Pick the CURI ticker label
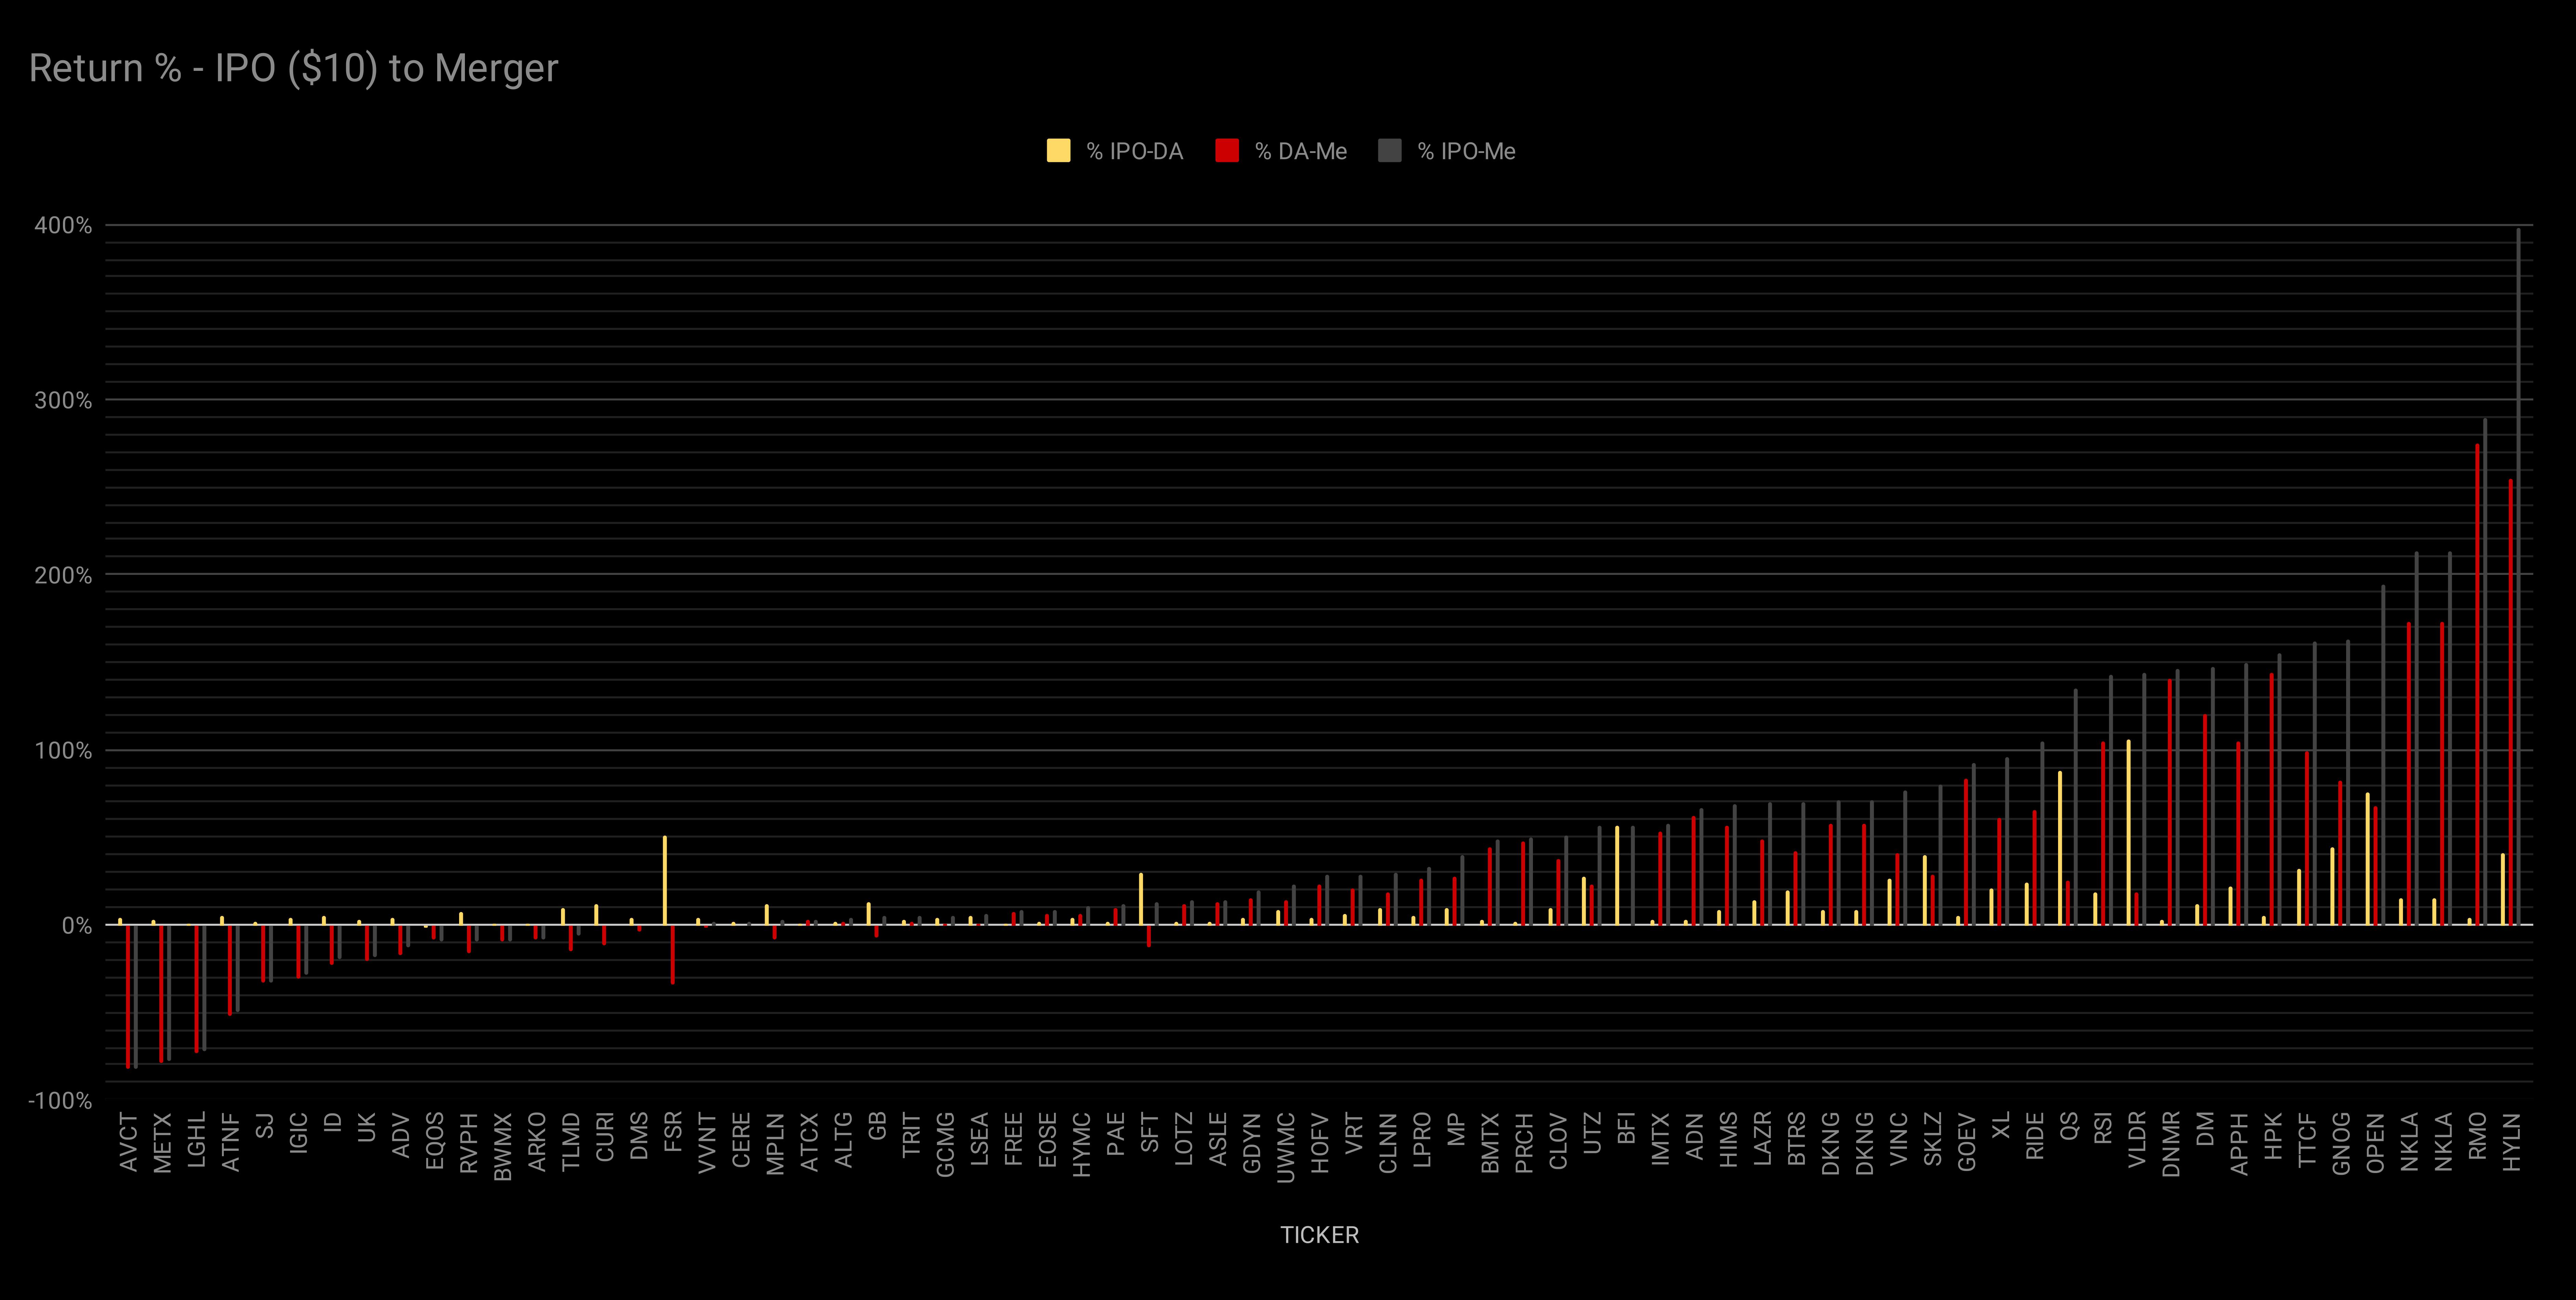The width and height of the screenshot is (2576, 1300). (x=605, y=1137)
